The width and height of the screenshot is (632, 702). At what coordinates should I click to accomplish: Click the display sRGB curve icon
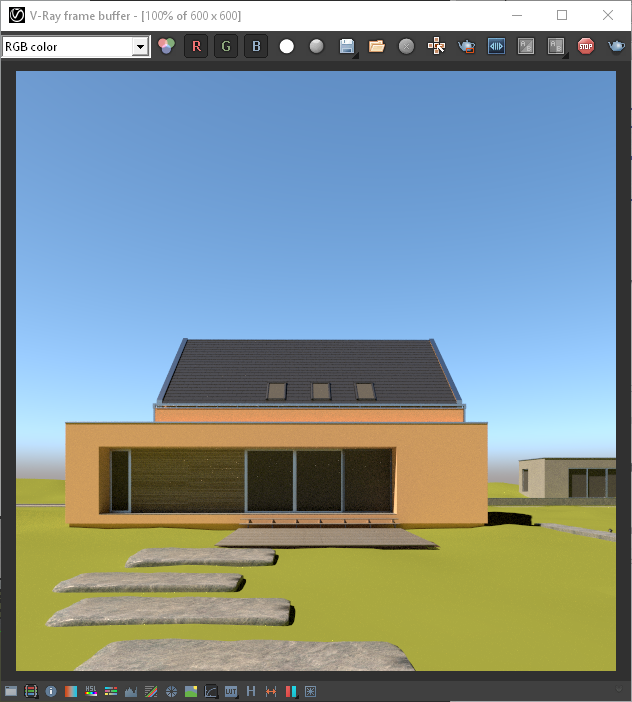click(x=211, y=691)
